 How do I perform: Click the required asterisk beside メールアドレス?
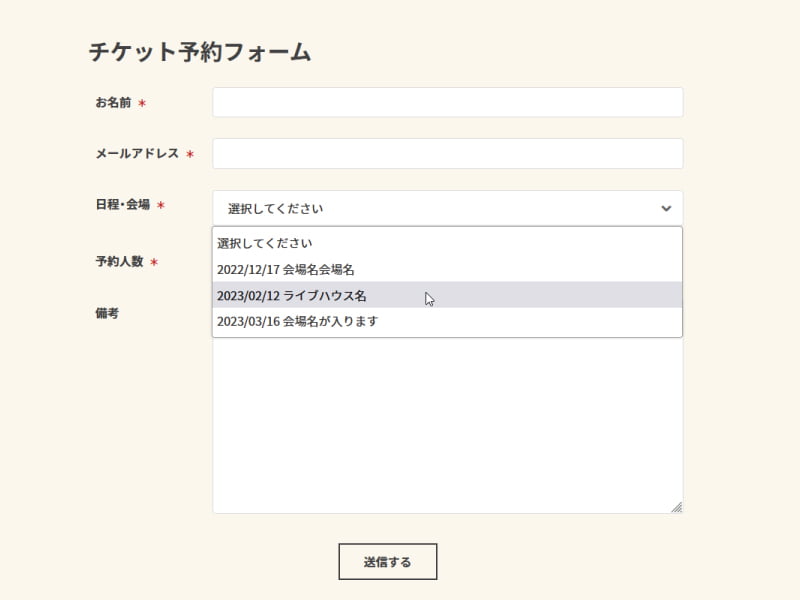pyautogui.click(x=189, y=153)
